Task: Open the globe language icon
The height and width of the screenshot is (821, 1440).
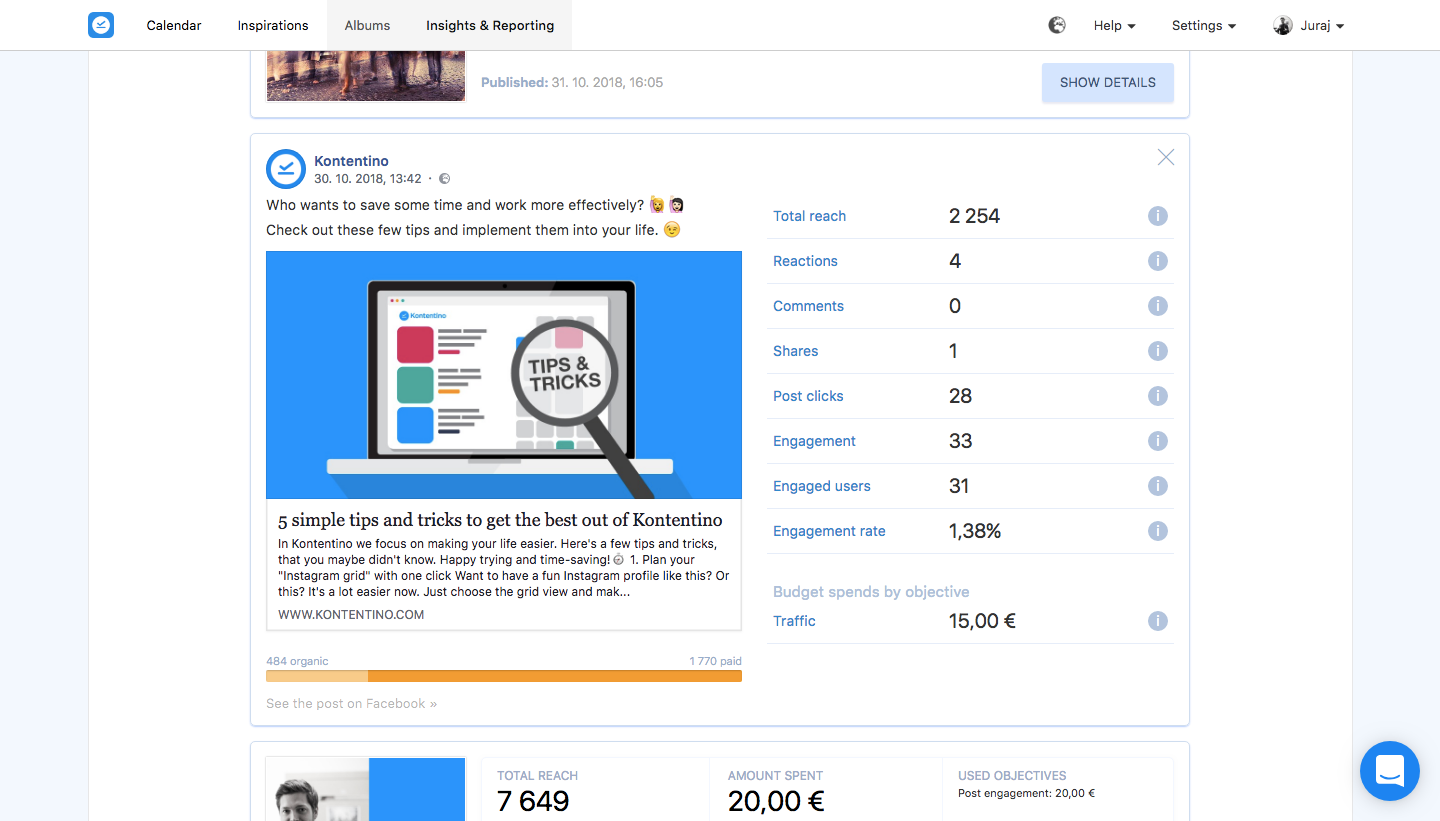Action: tap(1057, 25)
